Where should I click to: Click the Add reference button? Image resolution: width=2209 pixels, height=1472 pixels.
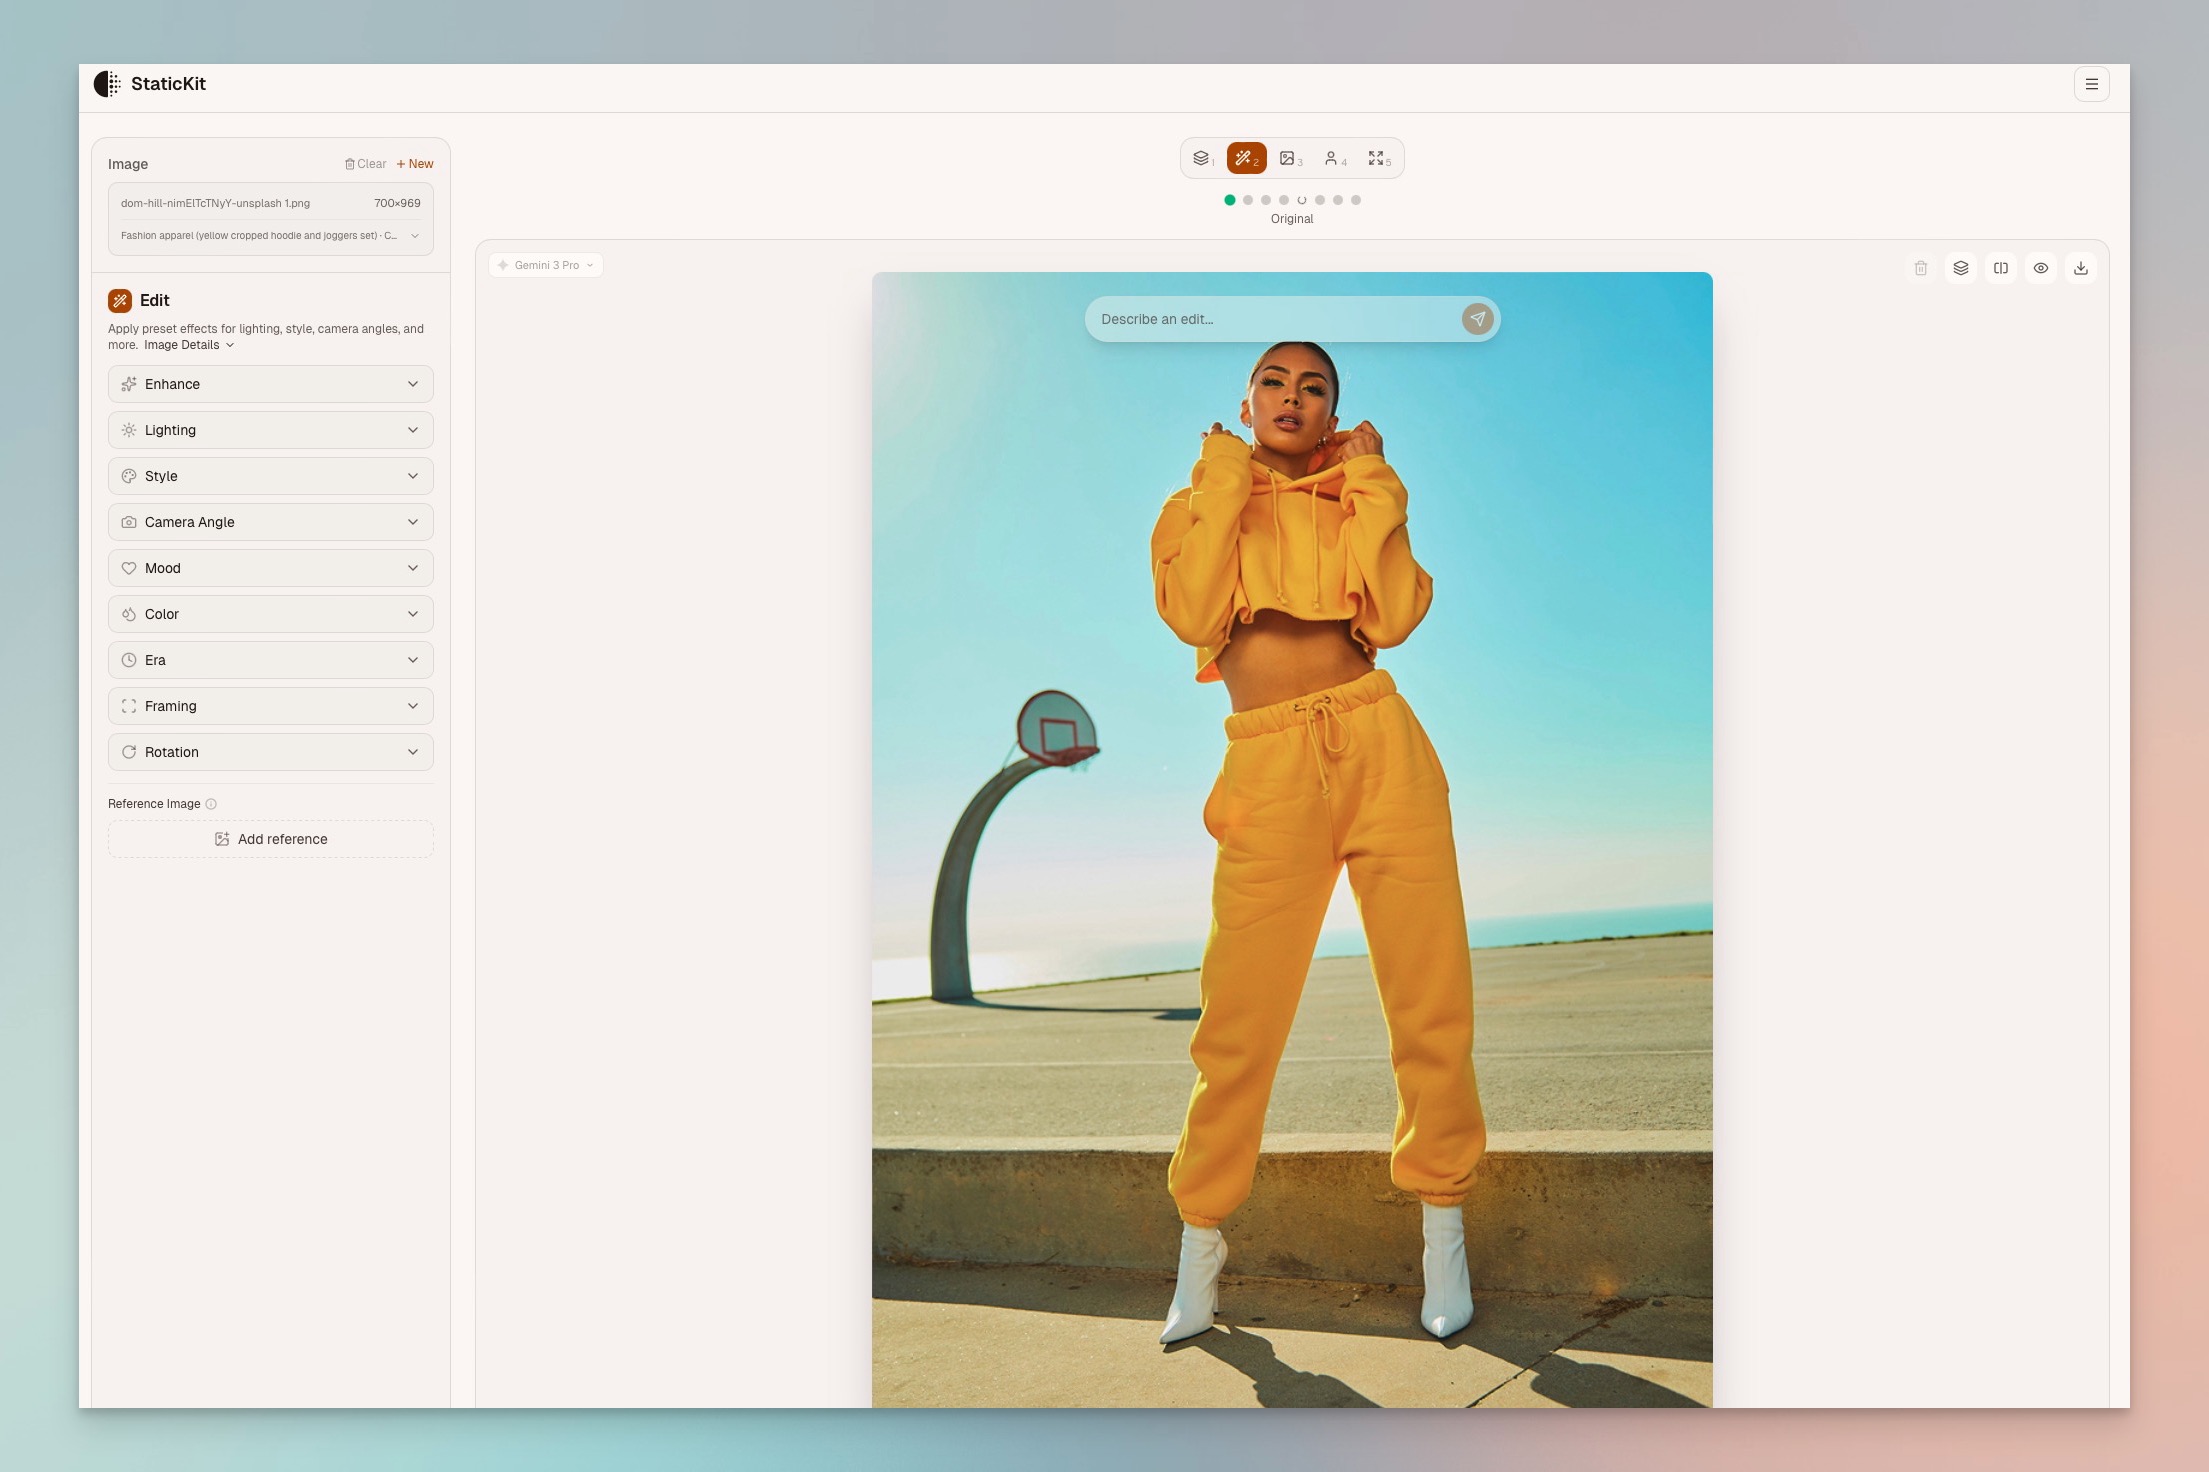pos(270,839)
